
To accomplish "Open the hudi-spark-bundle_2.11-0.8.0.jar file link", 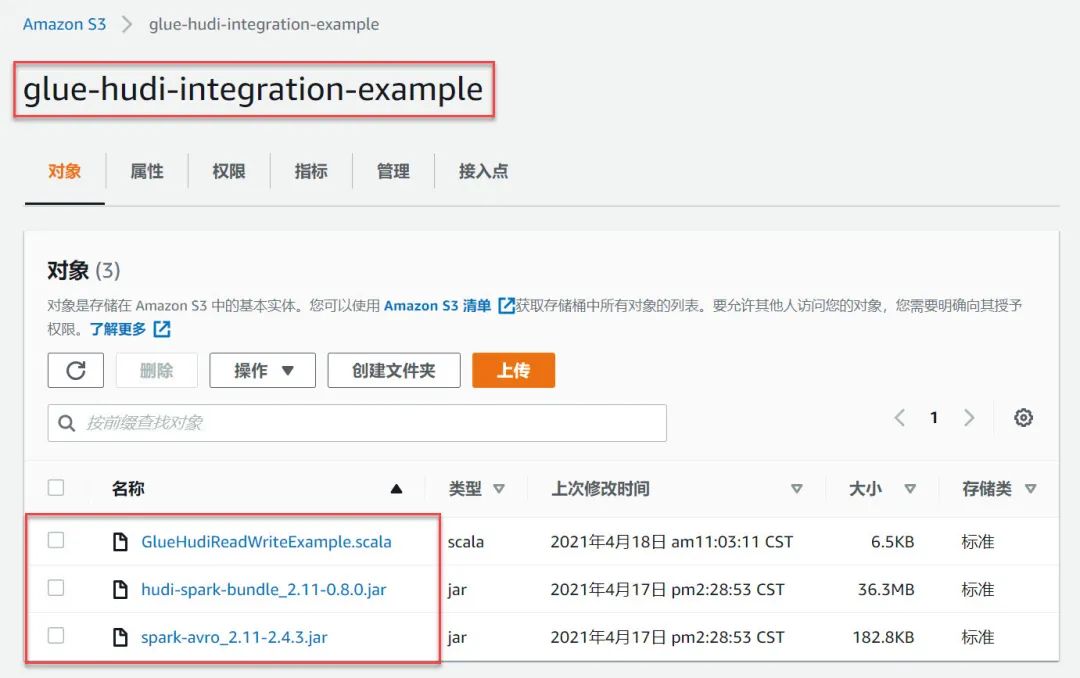I will click(264, 590).
